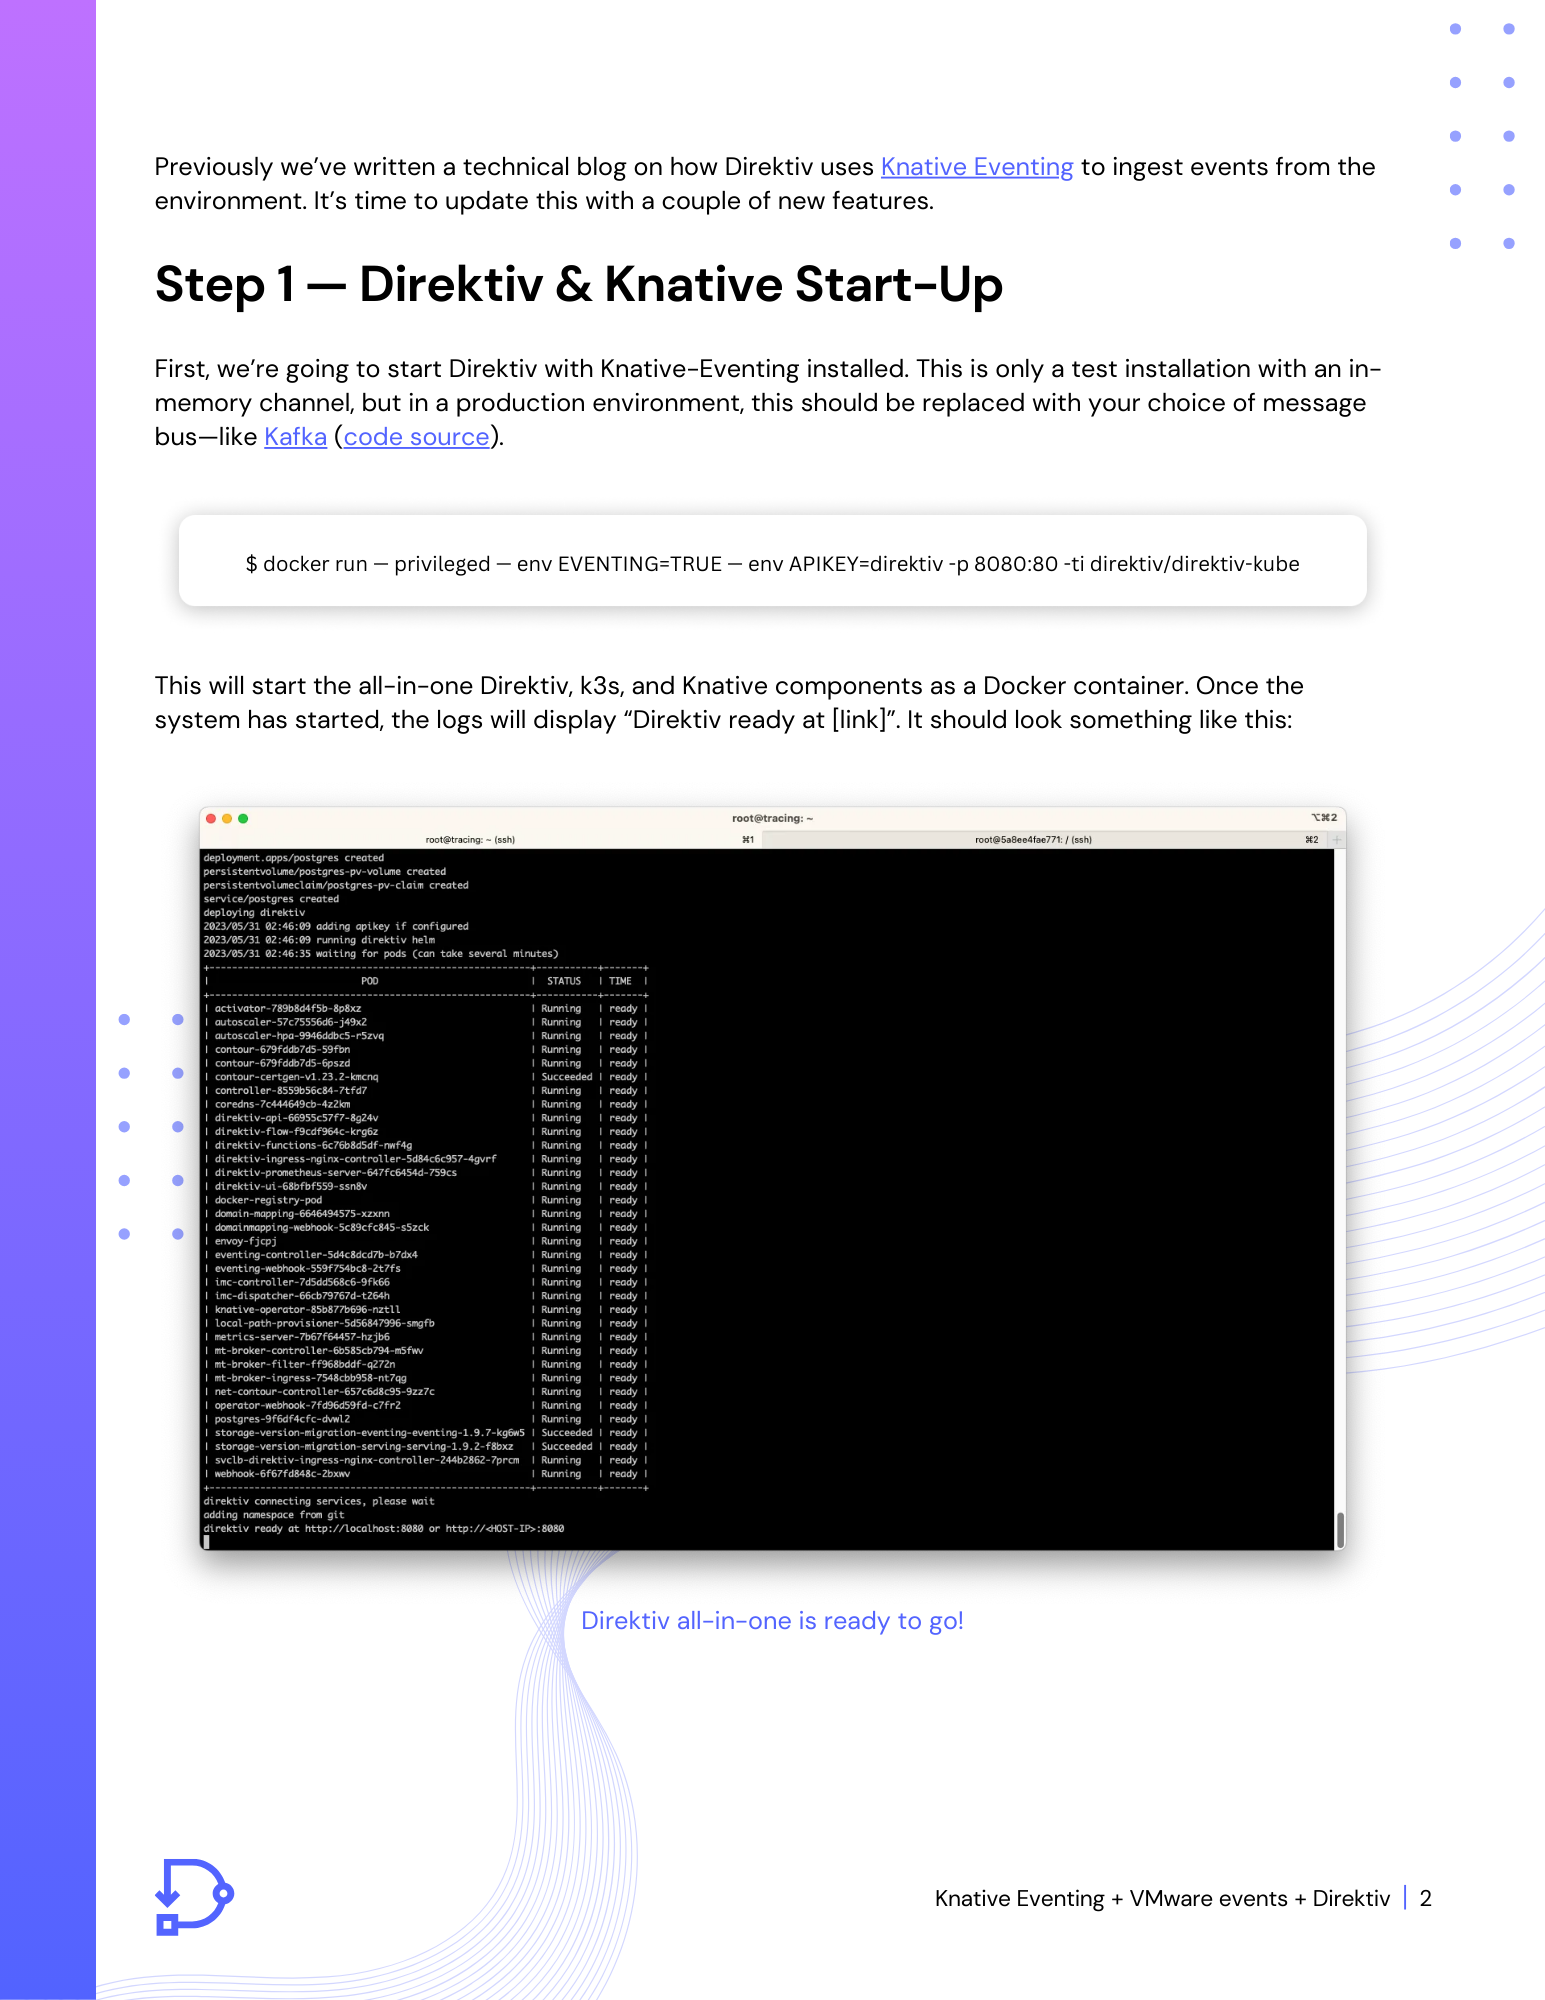Screen dimensions: 1545x2000
Task: Click pod row 'direktiv-ui-68bfbf559-ssn8v'
Action: point(426,1187)
